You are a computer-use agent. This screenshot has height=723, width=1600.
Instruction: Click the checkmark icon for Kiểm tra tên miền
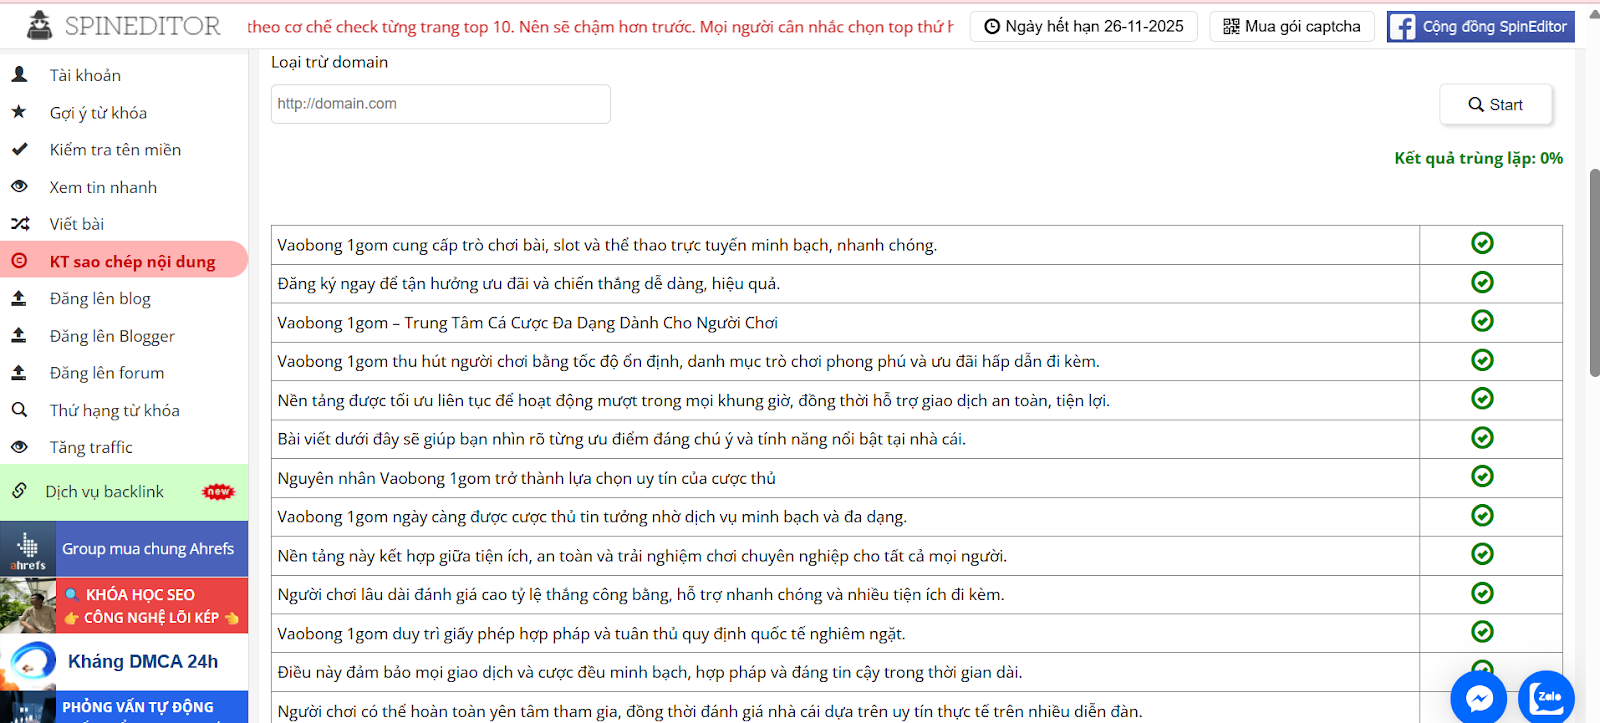pyautogui.click(x=19, y=149)
